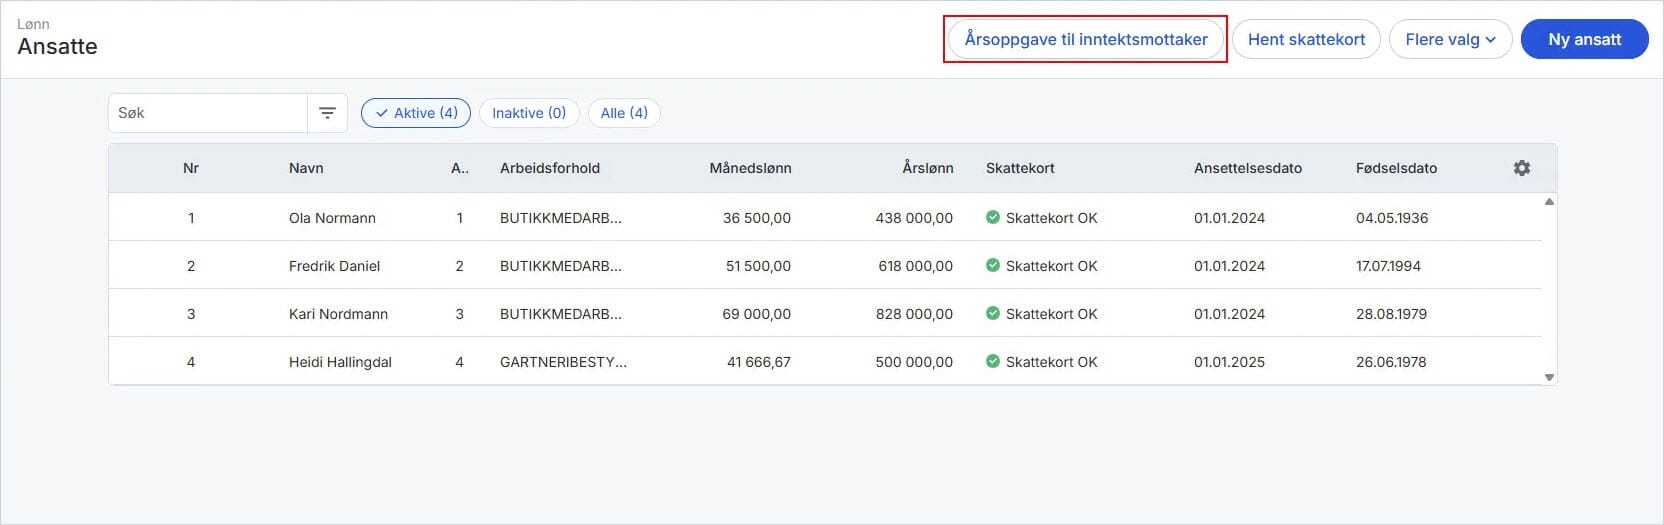The width and height of the screenshot is (1664, 525).
Task: Sort by Skattekort column header
Action: [1020, 168]
